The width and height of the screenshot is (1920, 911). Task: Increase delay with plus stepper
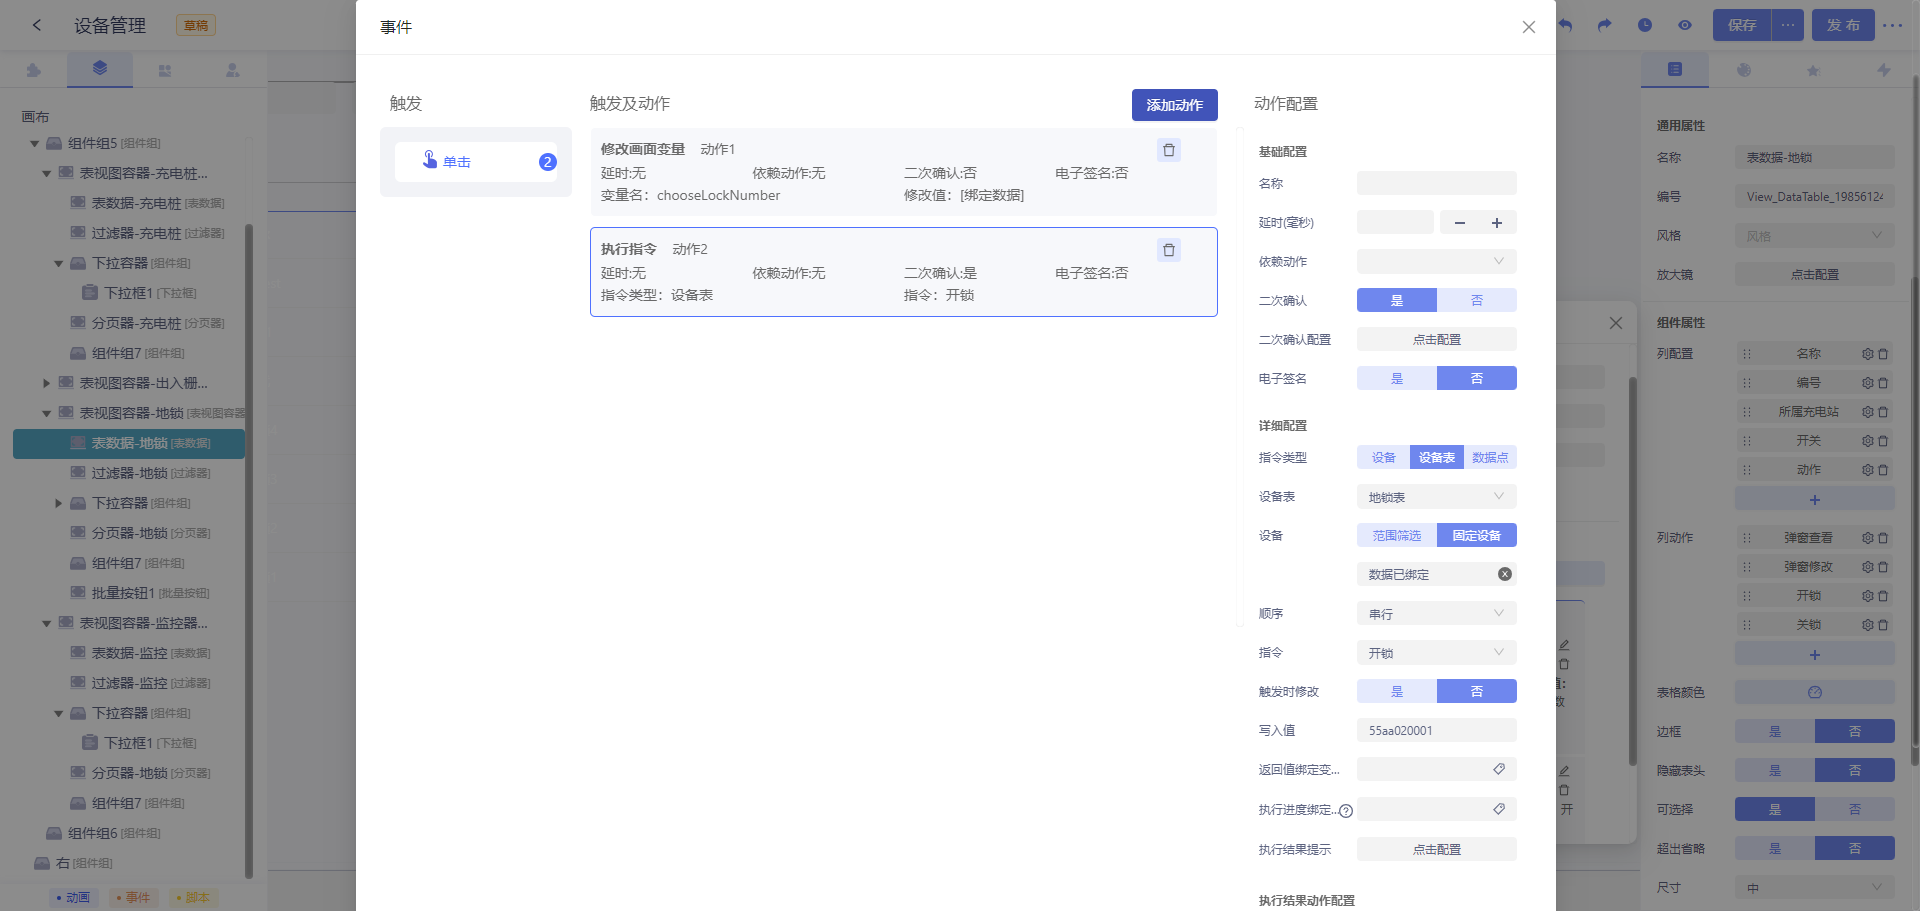1497,222
